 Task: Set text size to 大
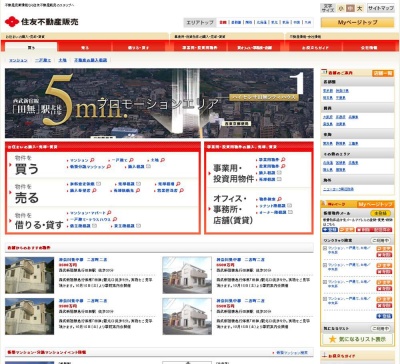click(359, 8)
